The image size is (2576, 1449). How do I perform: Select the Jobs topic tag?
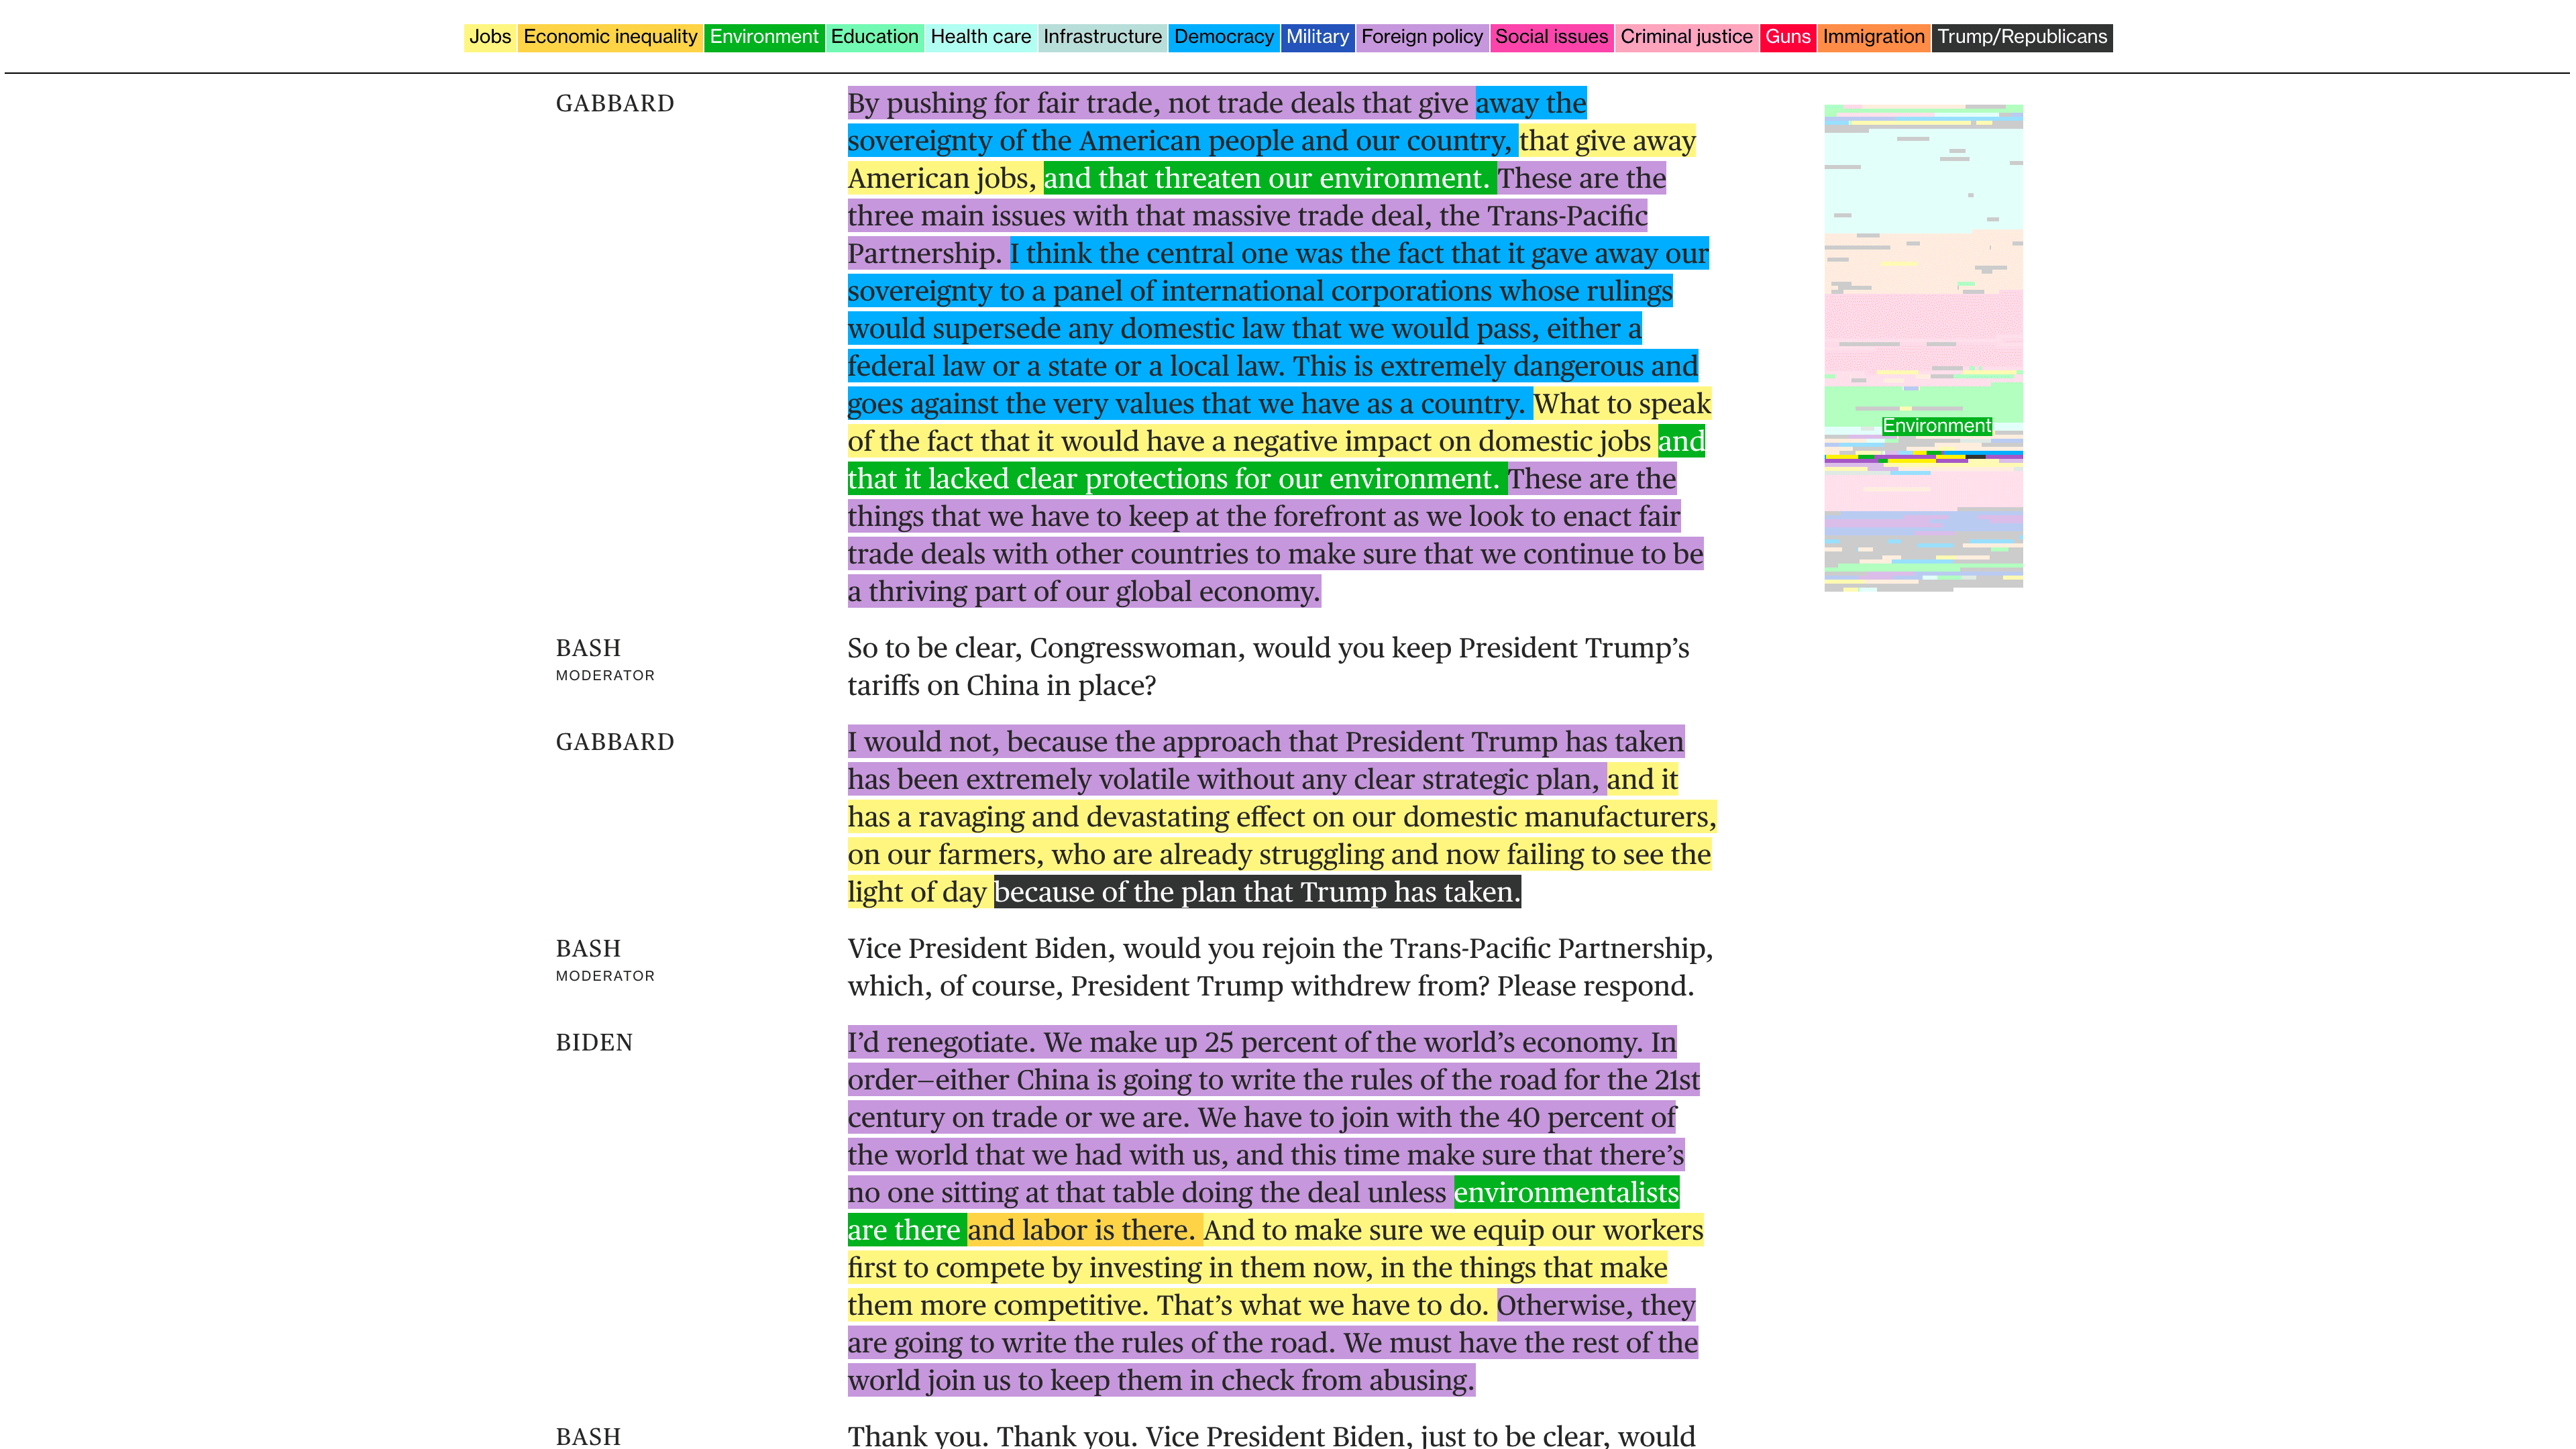489,37
